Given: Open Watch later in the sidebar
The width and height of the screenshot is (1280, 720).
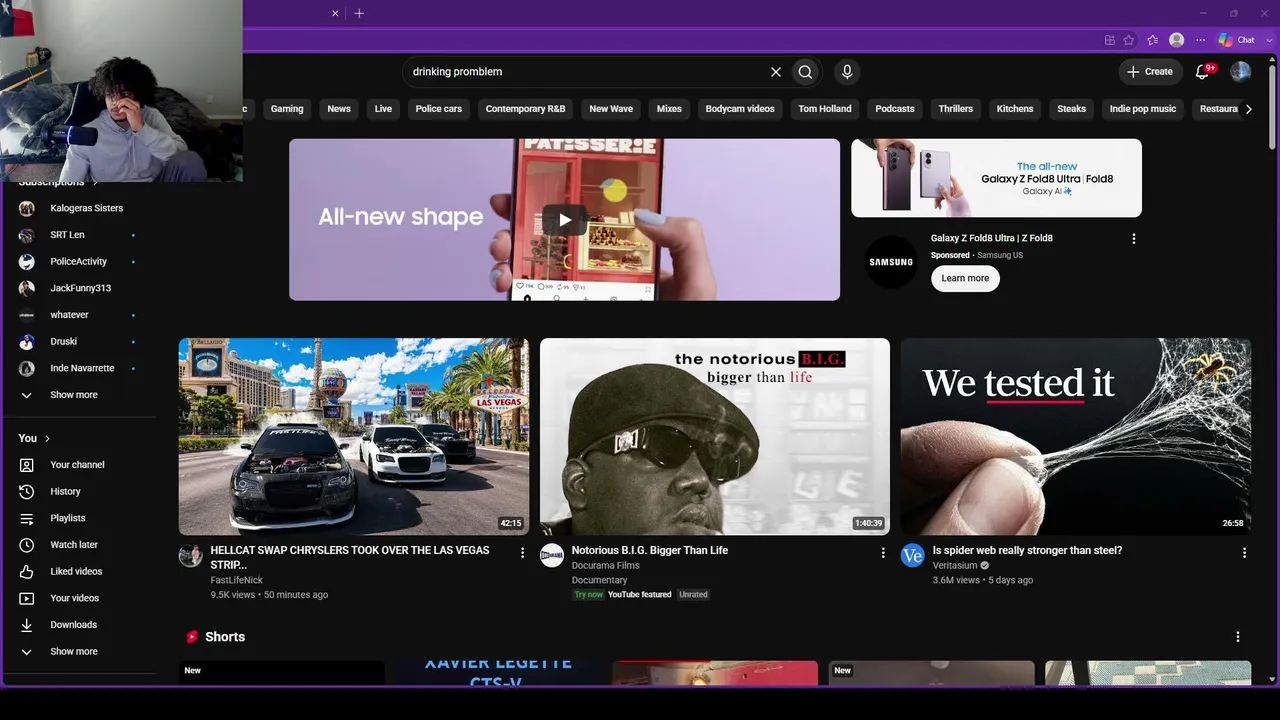Looking at the screenshot, I should 78,545.
